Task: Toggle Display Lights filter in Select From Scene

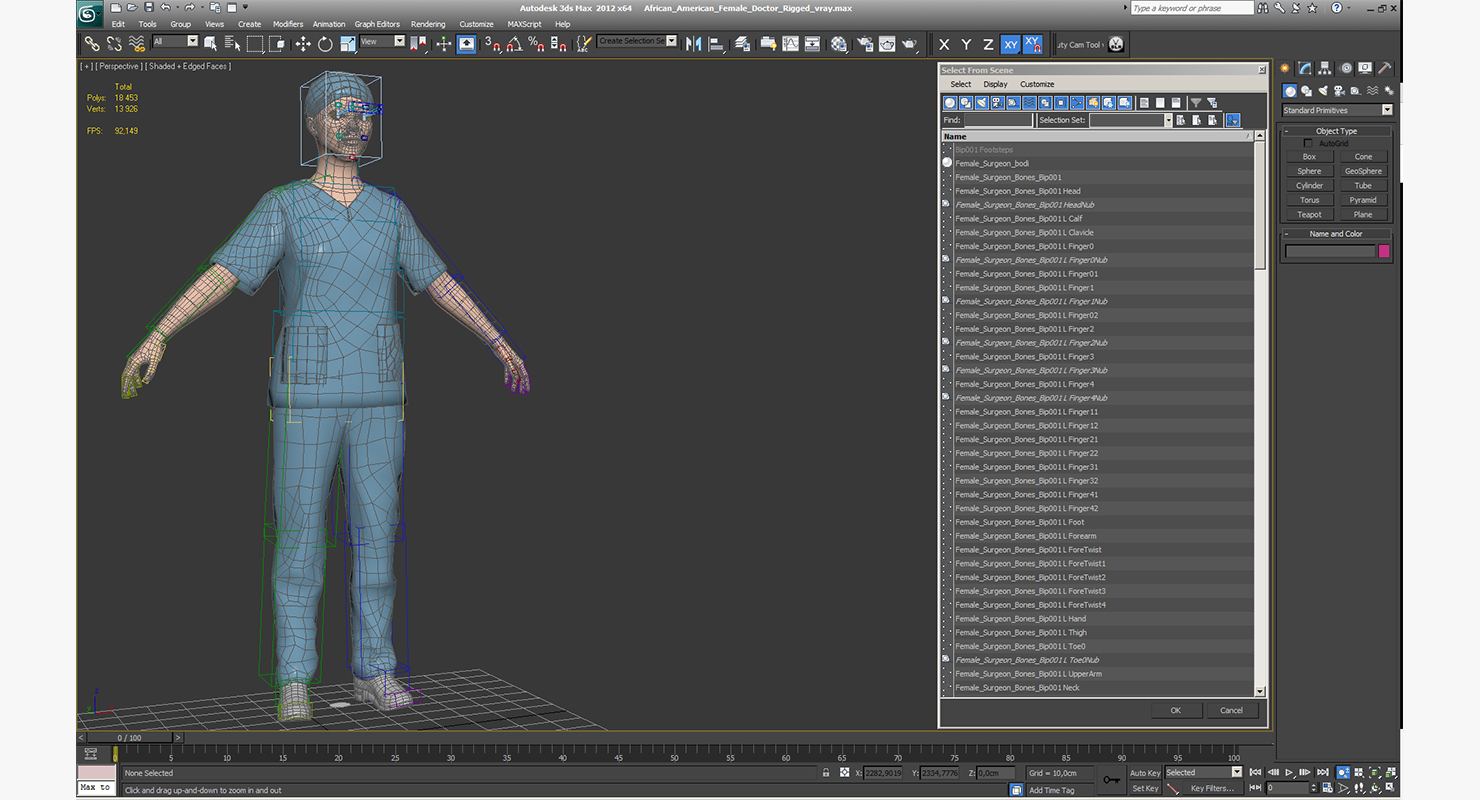Action: [x=982, y=103]
